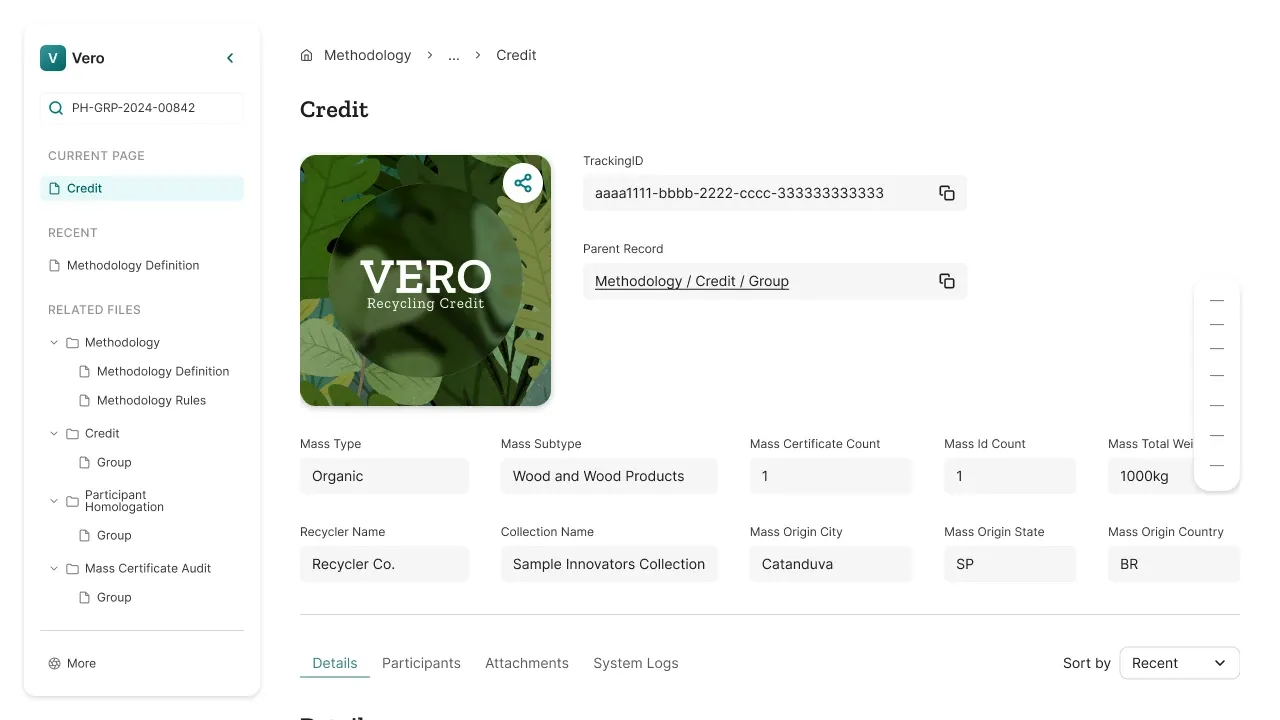Copy the Parent Record value
Screen dimensions: 1280x720
(x=946, y=281)
